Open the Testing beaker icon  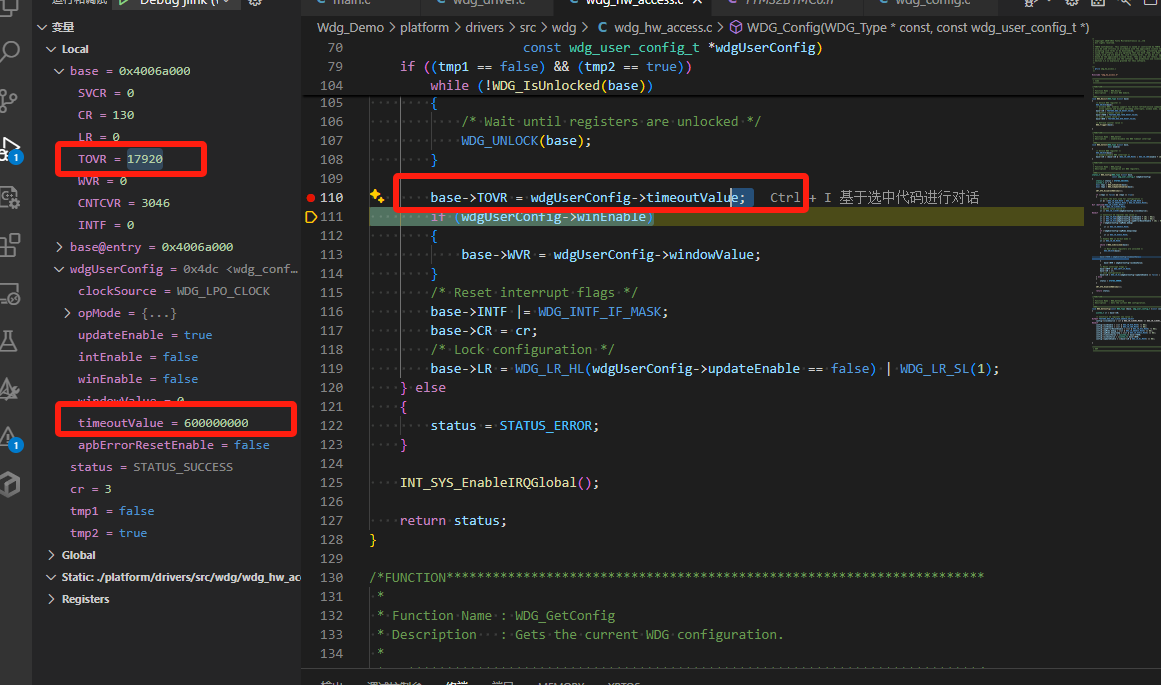coord(9,341)
